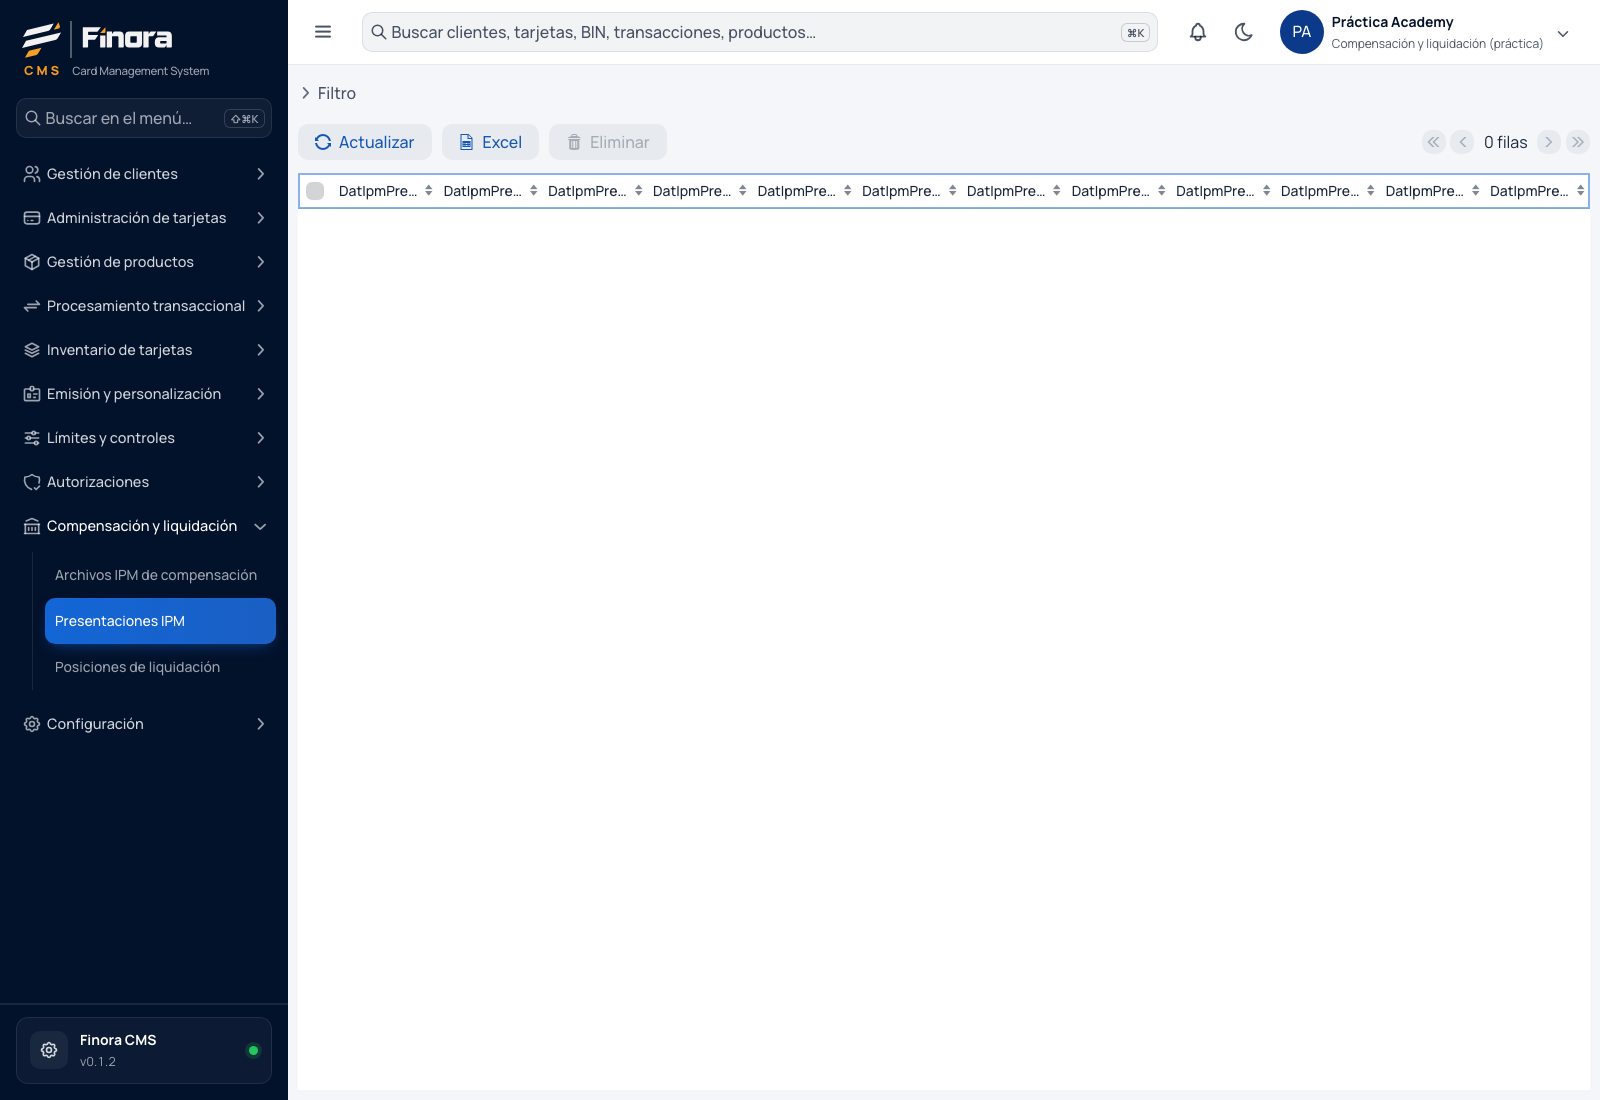Focus the global search field for clients and cards
This screenshot has width=1600, height=1100.
[760, 32]
